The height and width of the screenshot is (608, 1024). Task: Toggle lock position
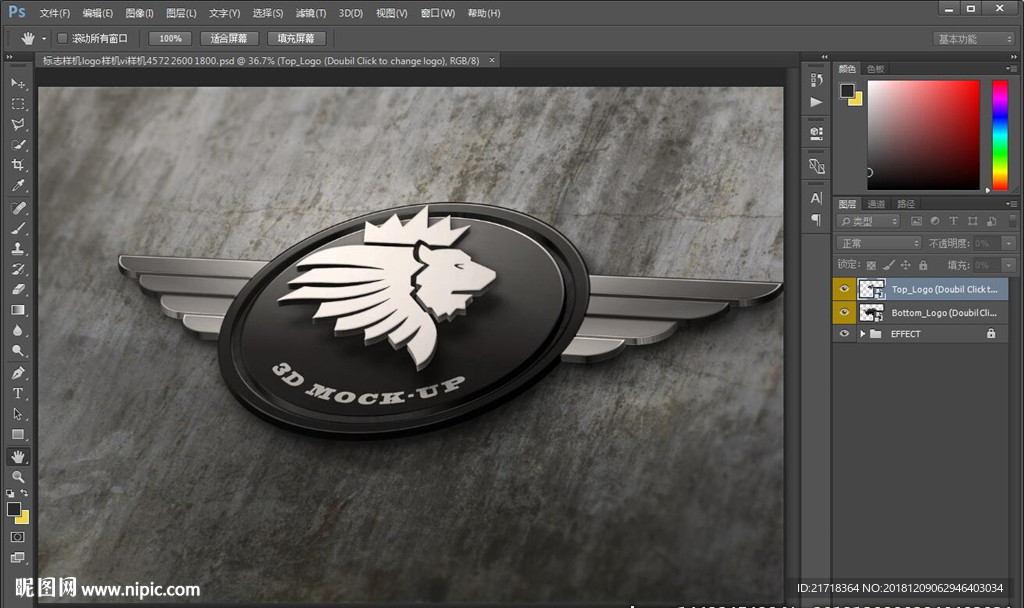point(905,265)
